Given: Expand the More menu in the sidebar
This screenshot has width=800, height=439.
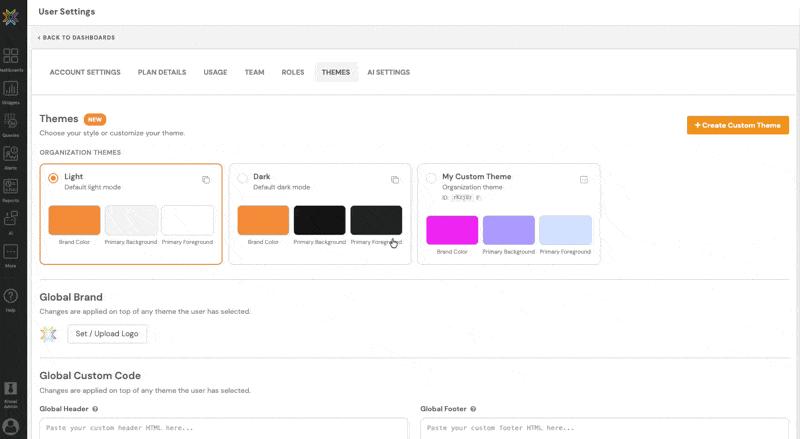Looking at the screenshot, I should 11,254.
